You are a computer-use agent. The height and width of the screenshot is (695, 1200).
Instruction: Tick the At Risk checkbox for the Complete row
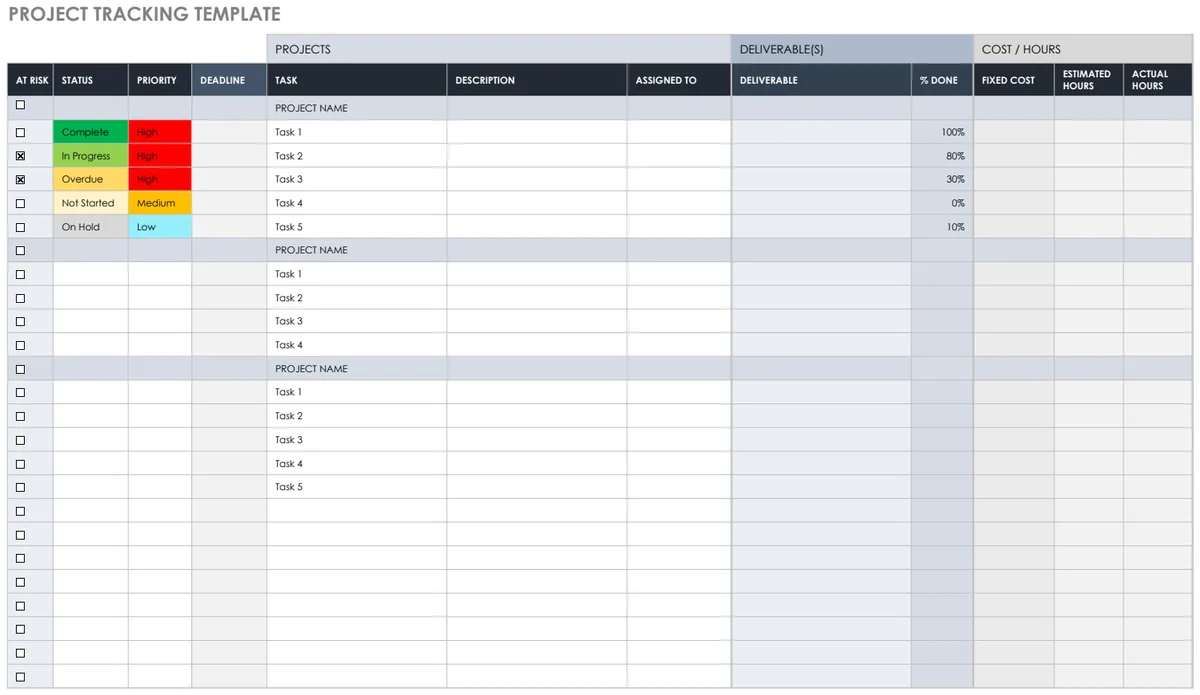(x=20, y=132)
